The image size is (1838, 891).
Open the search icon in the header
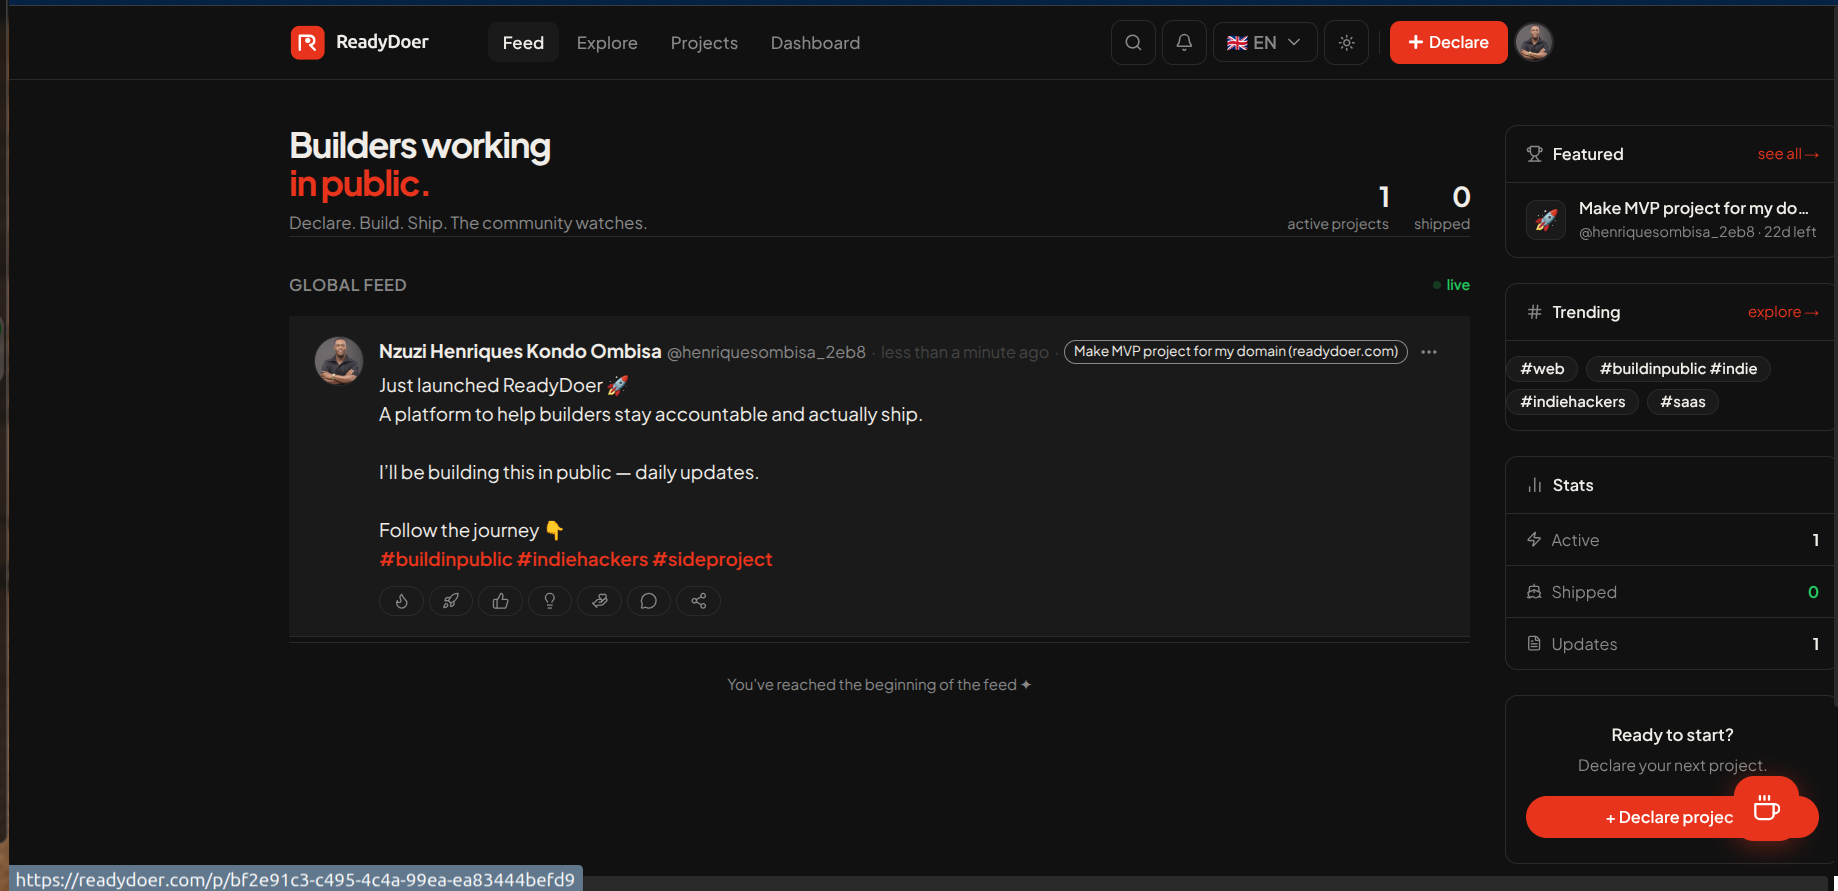click(1133, 43)
